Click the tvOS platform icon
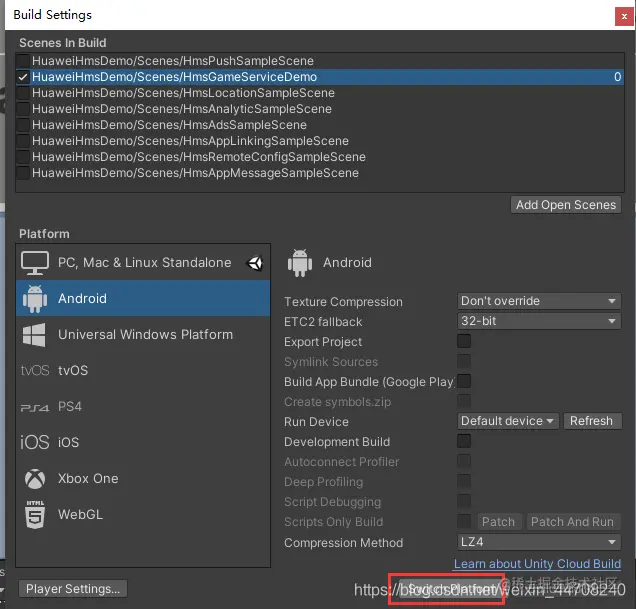636x609 pixels. tap(35, 370)
